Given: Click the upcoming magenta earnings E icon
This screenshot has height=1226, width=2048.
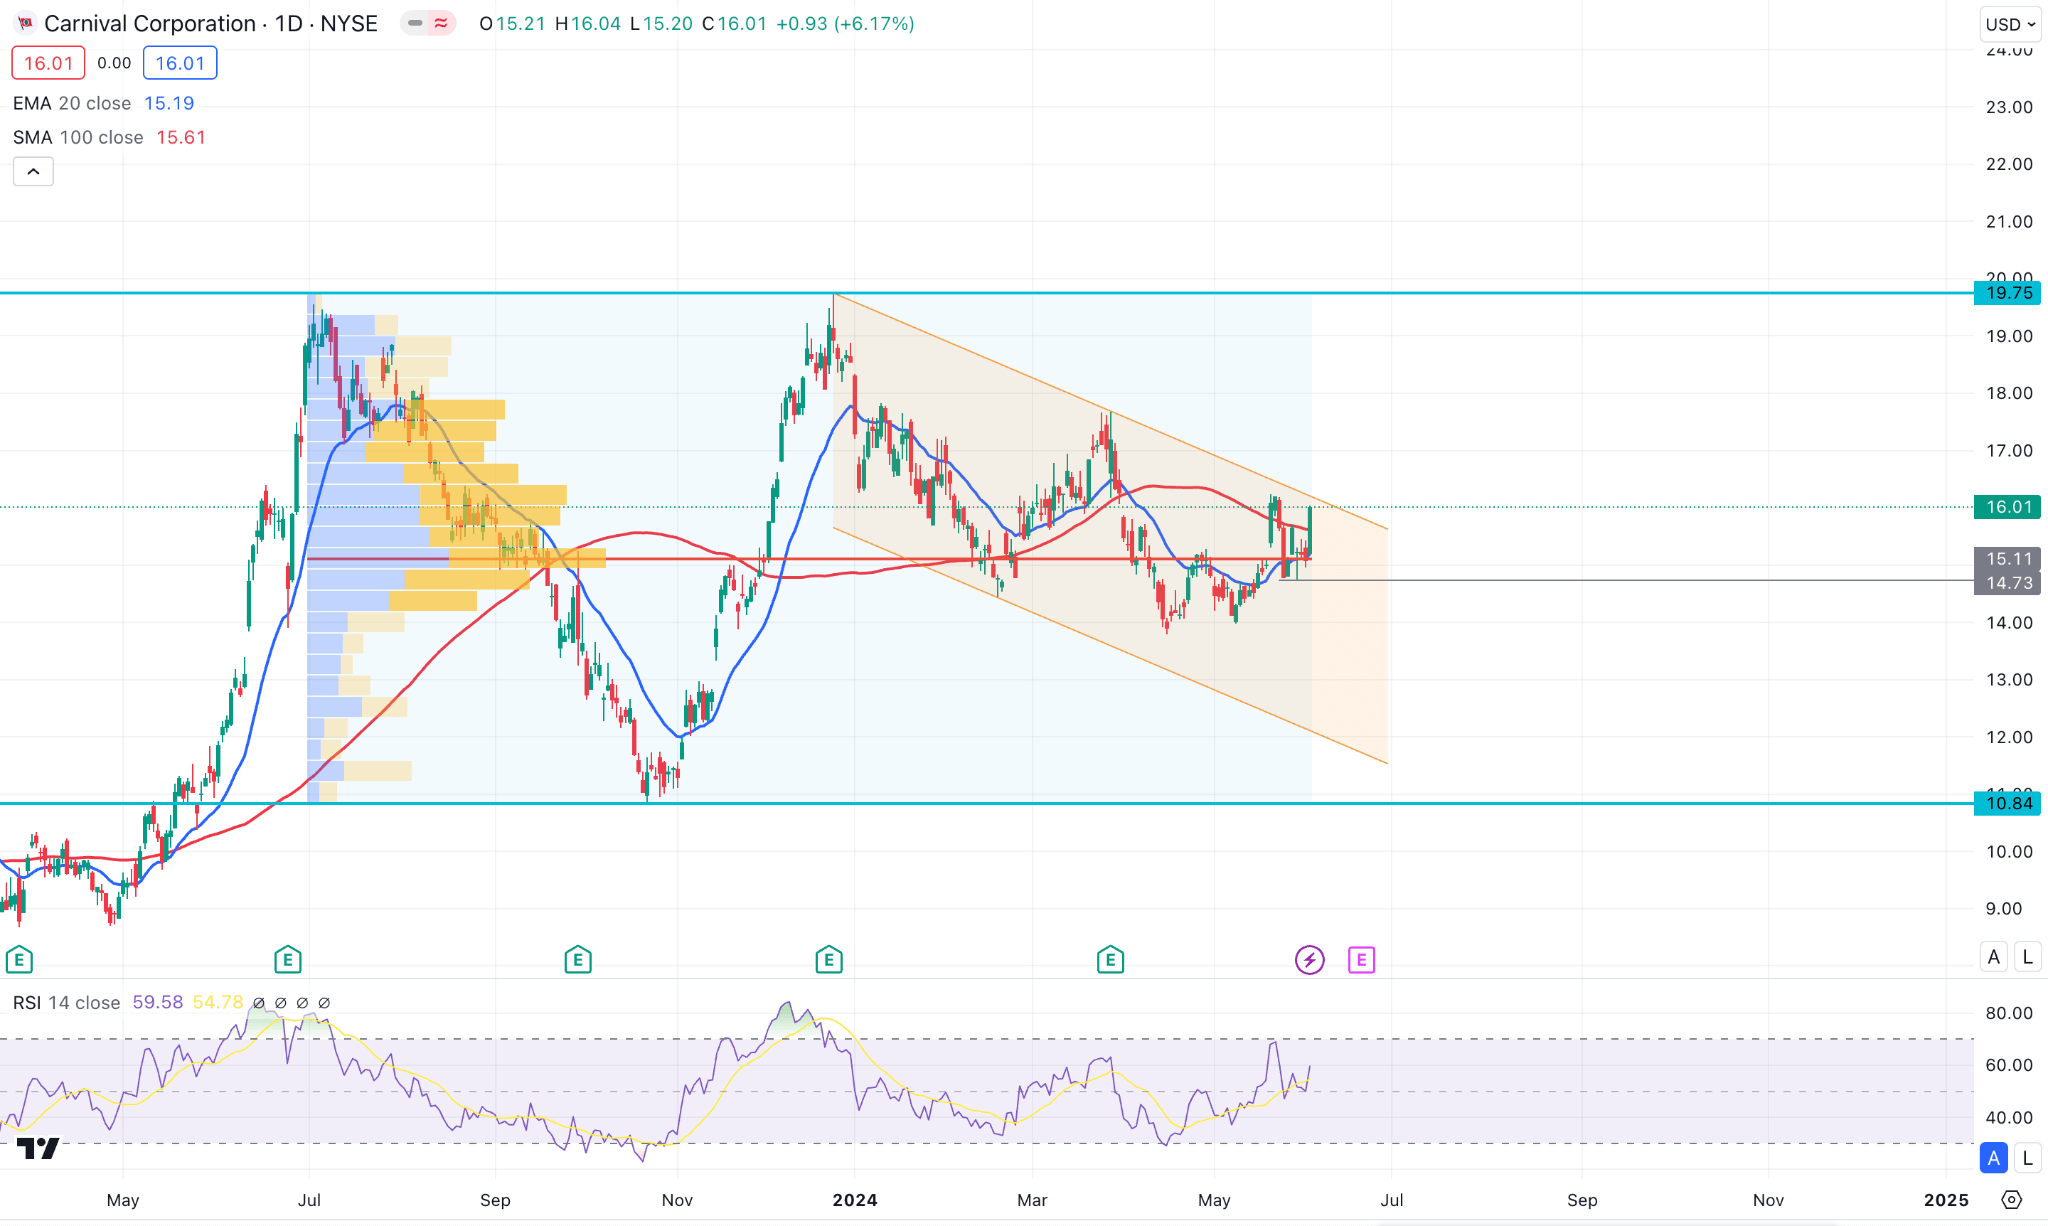Looking at the screenshot, I should click(x=1361, y=960).
